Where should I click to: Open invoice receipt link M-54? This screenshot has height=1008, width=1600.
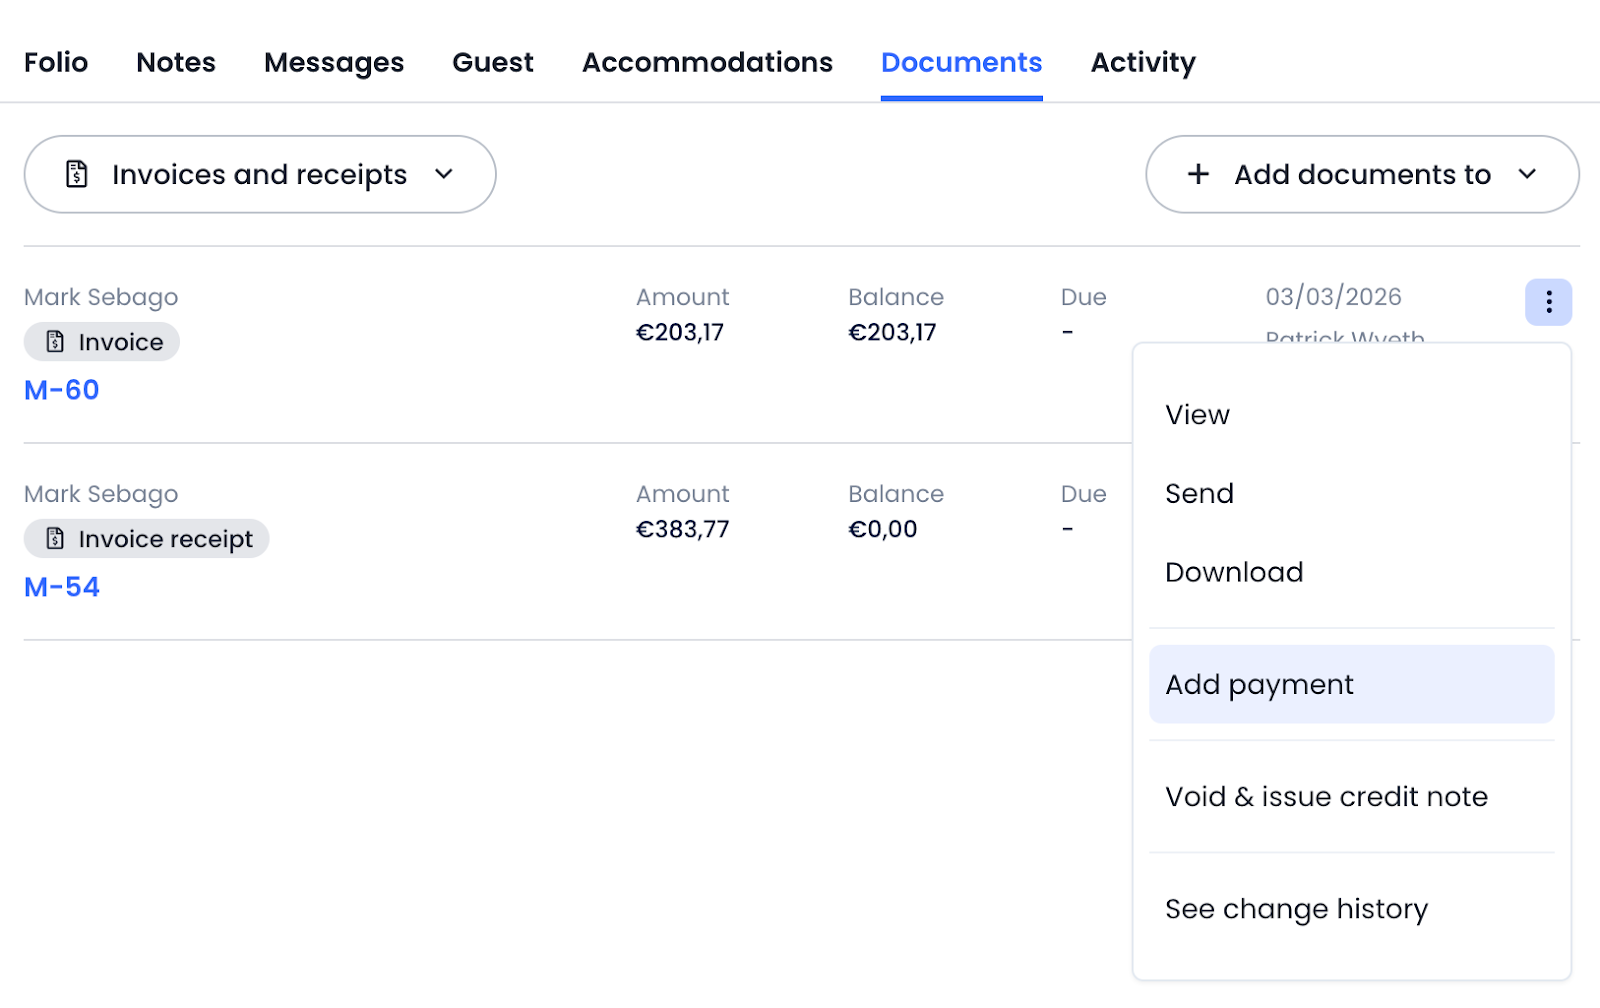[x=62, y=587]
